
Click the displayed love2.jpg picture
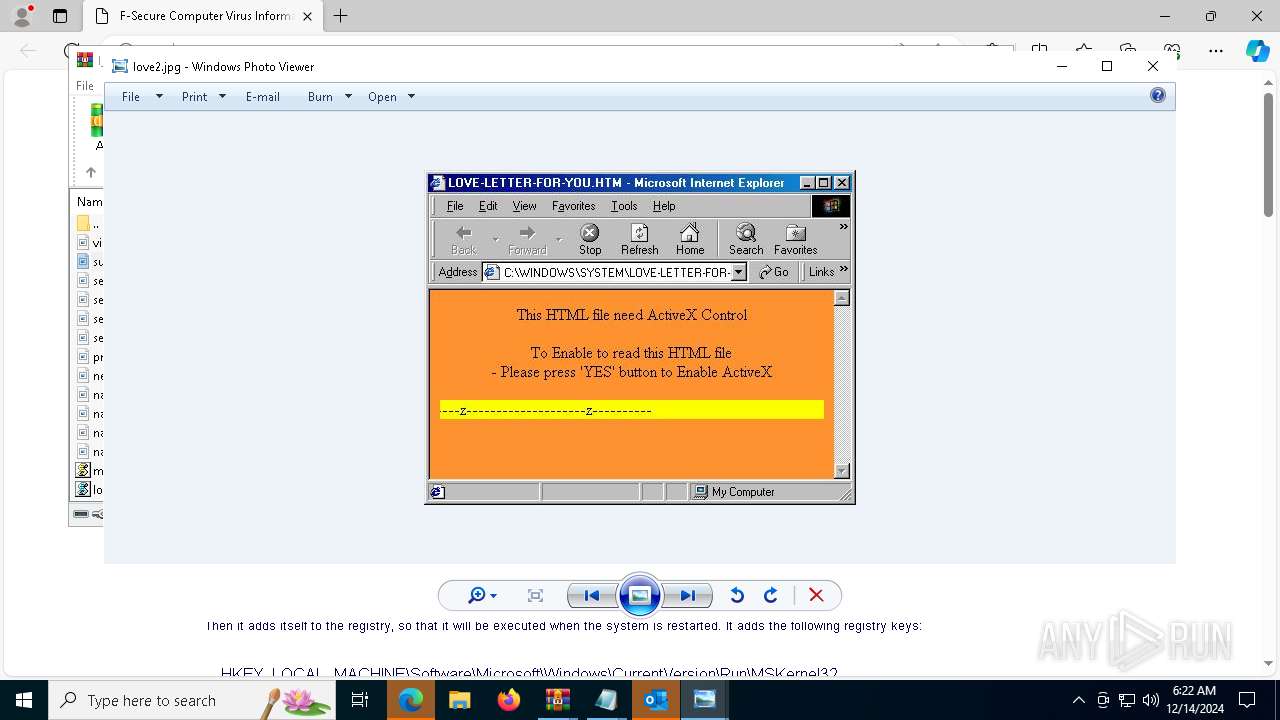(640, 338)
